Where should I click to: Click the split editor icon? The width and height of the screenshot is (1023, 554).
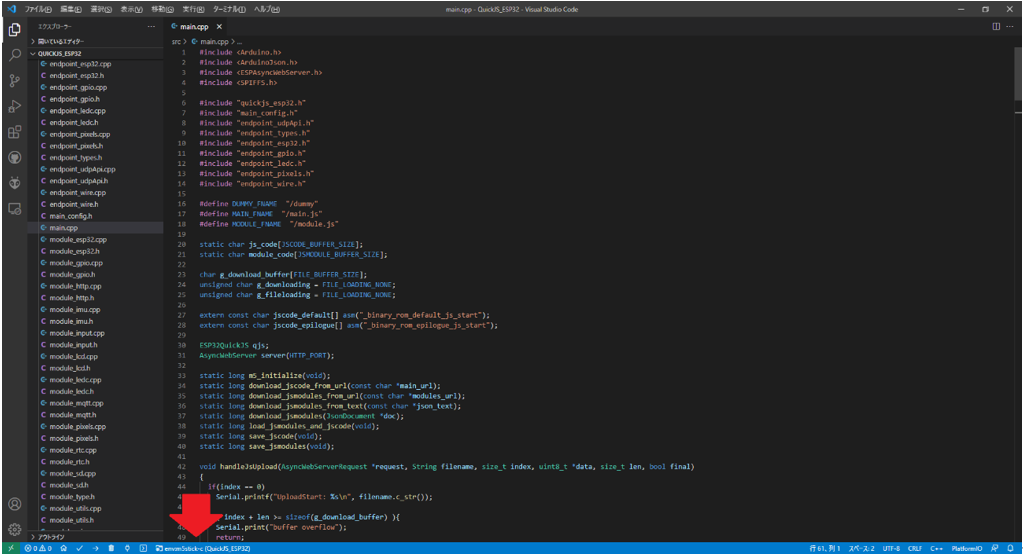click(996, 27)
